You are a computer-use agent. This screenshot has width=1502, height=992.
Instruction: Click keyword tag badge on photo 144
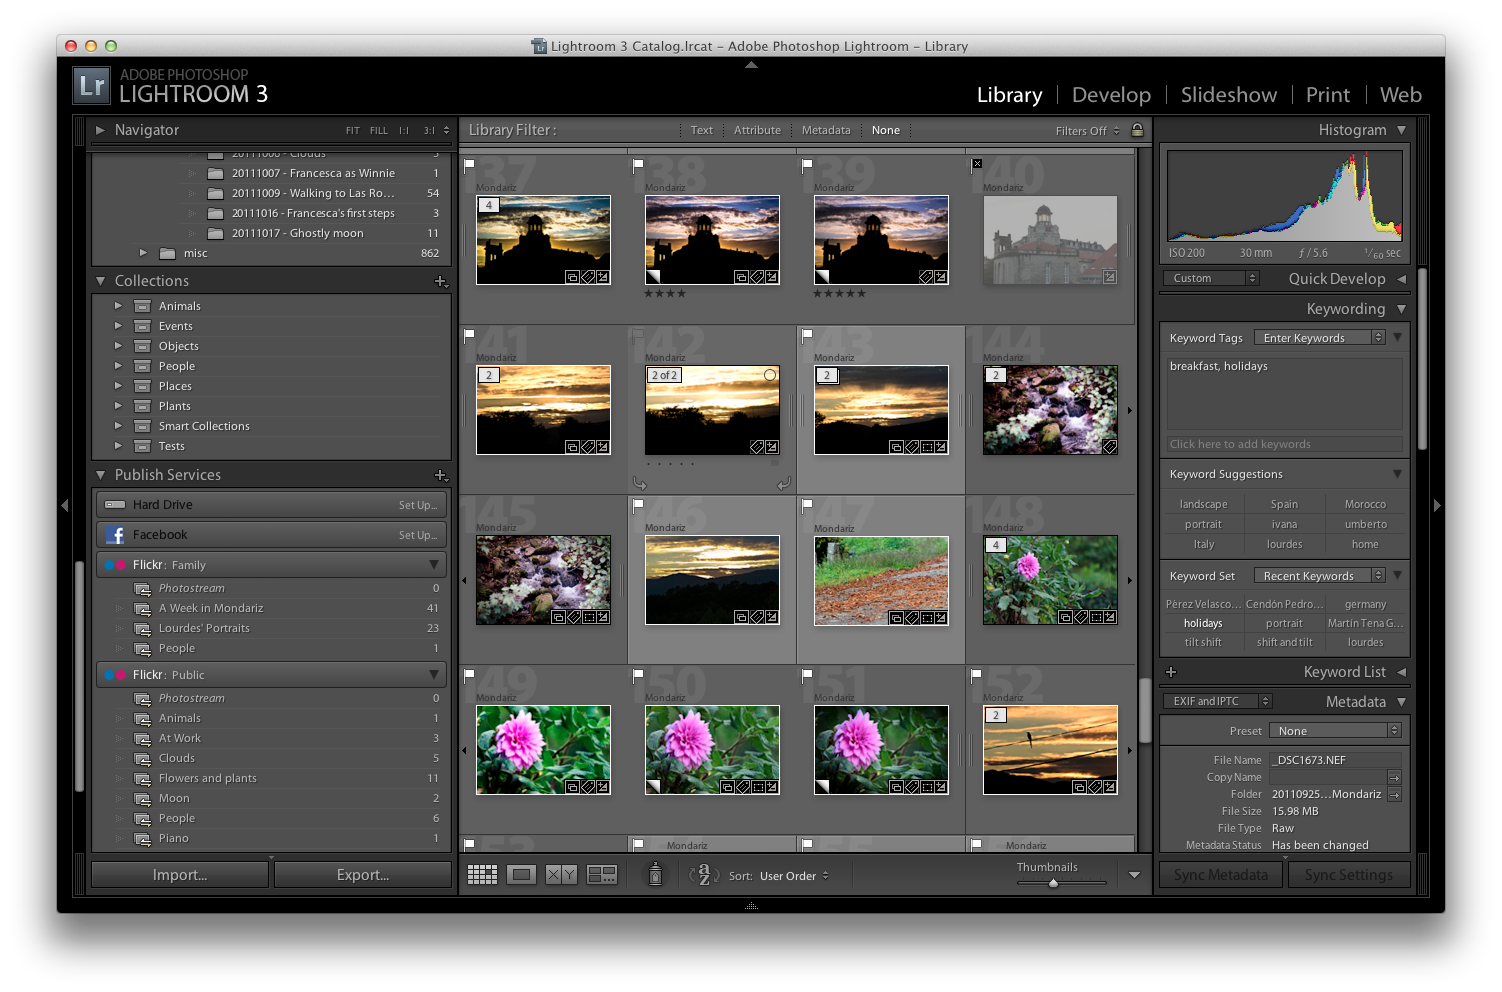tap(1110, 447)
